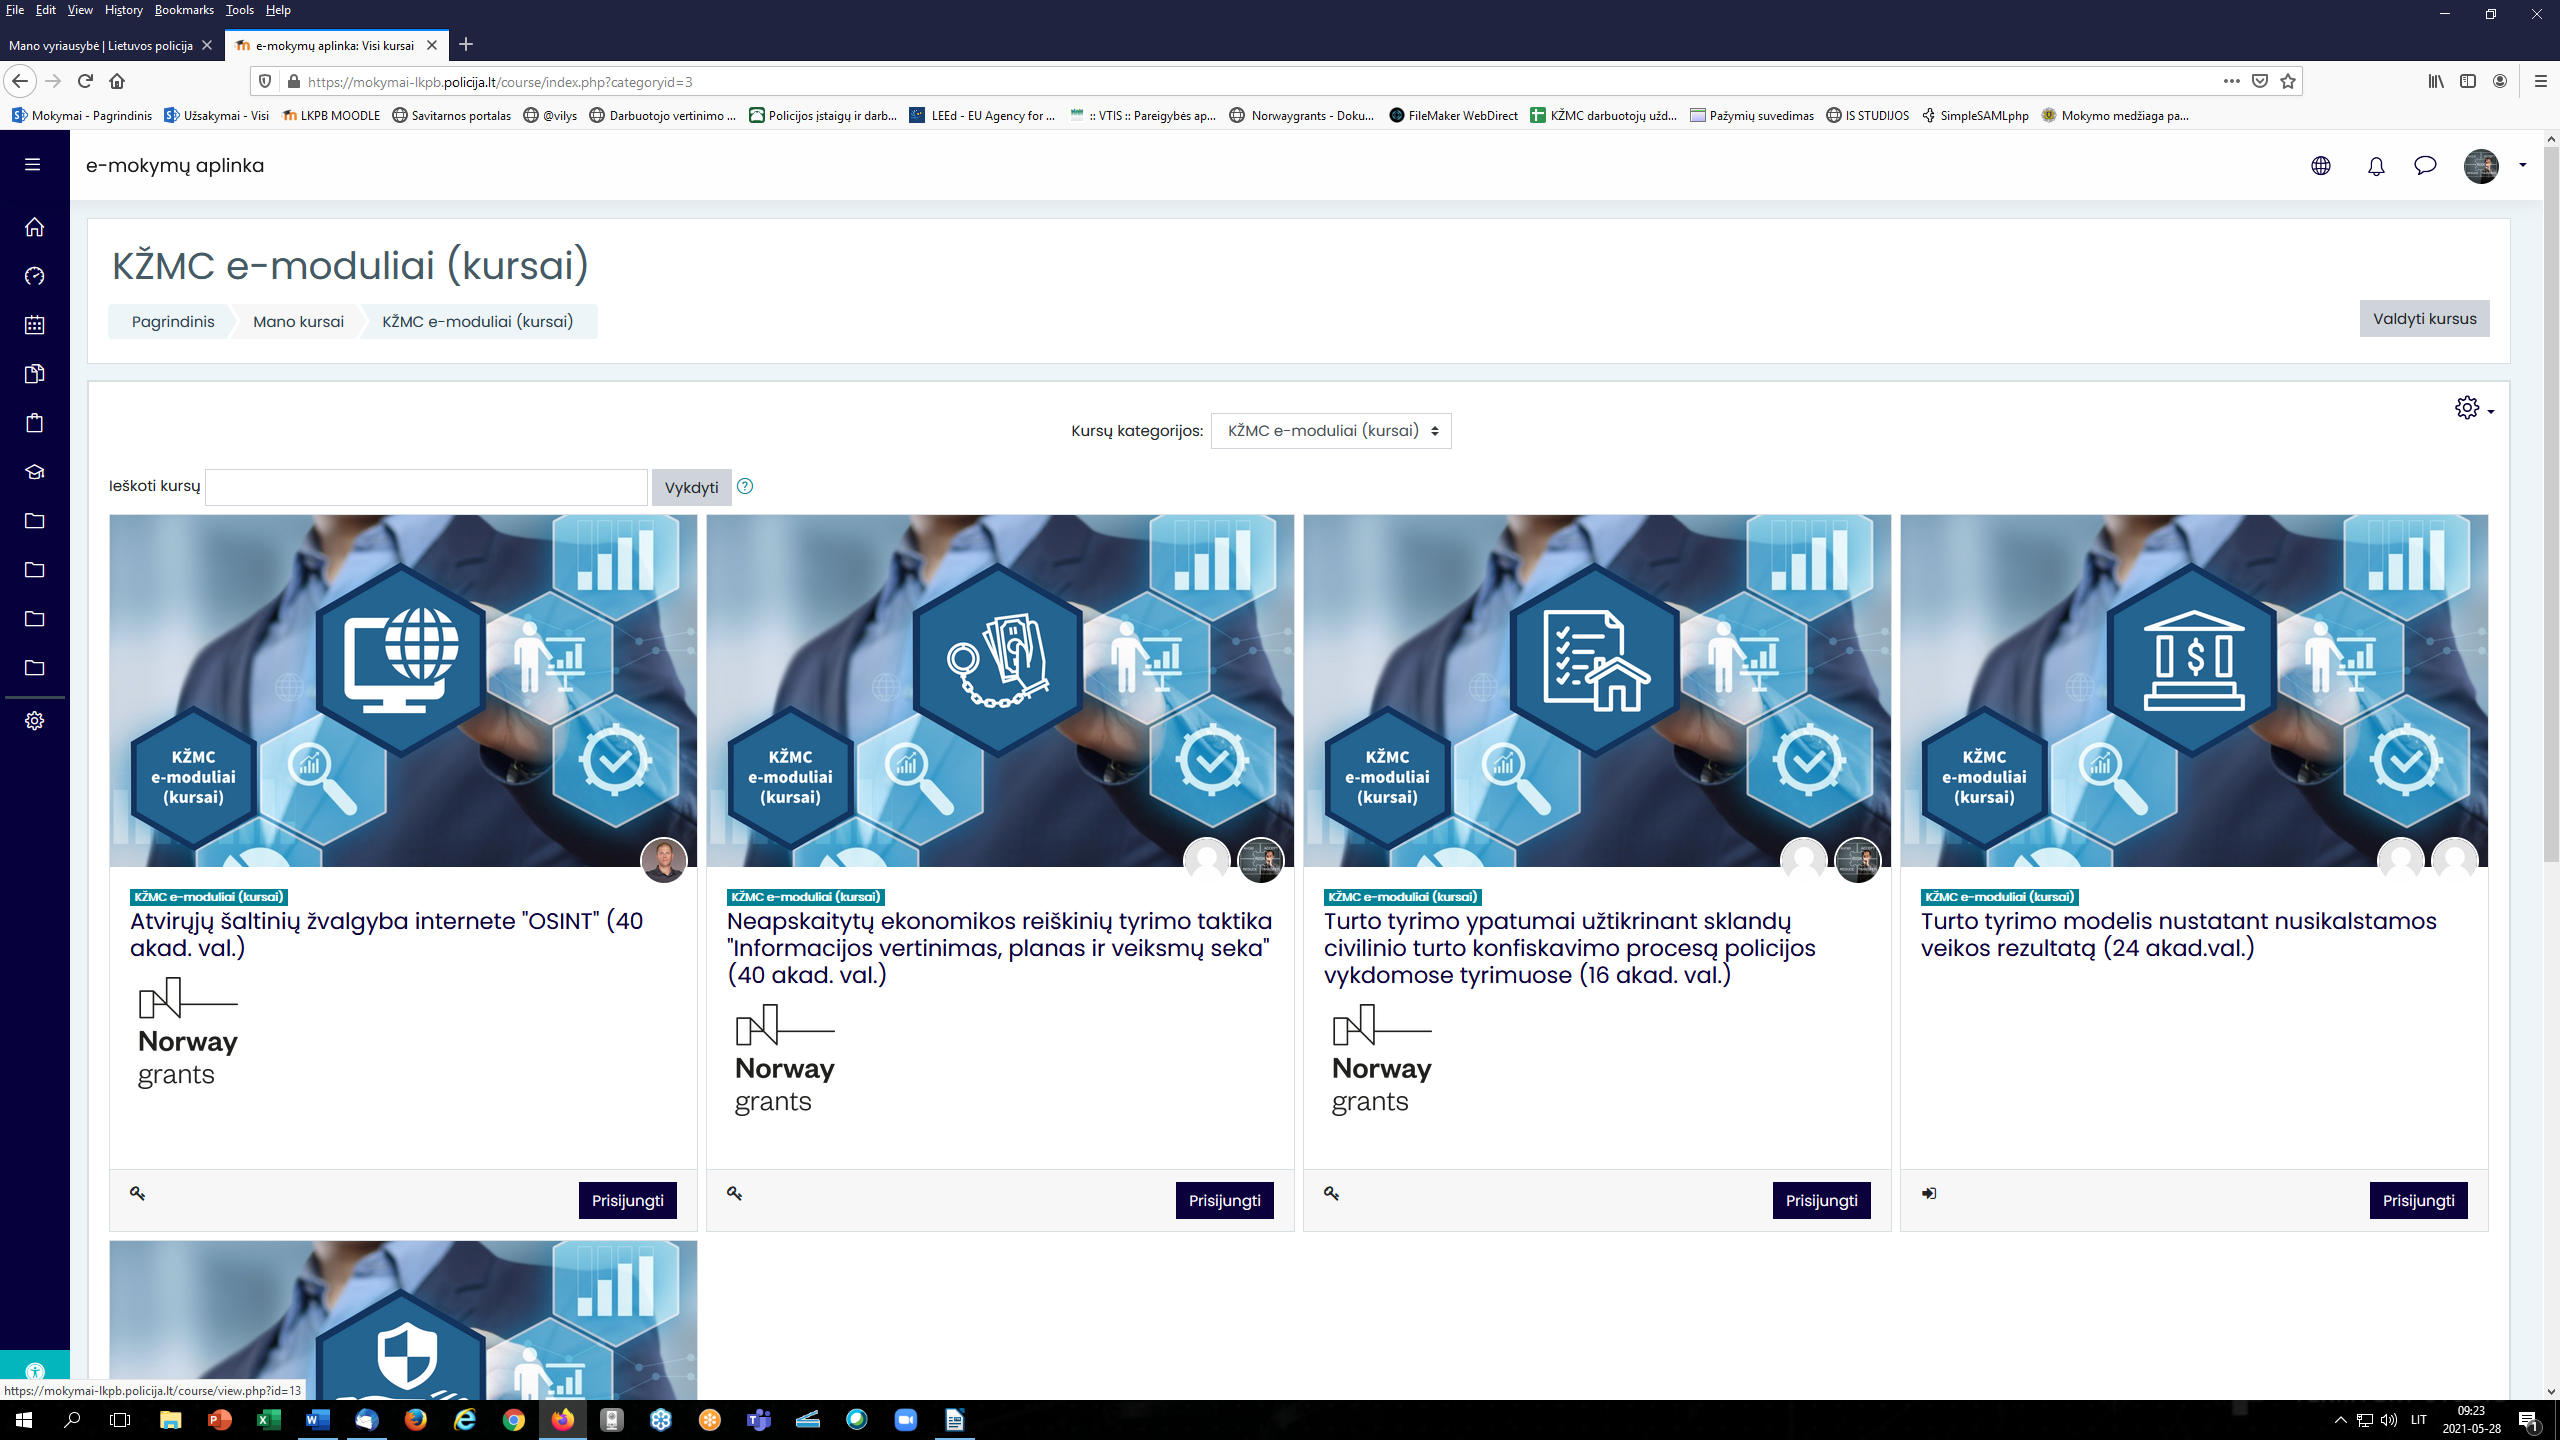Toggle the side navigation hamburger menu
2560x1440 pixels.
click(33, 164)
